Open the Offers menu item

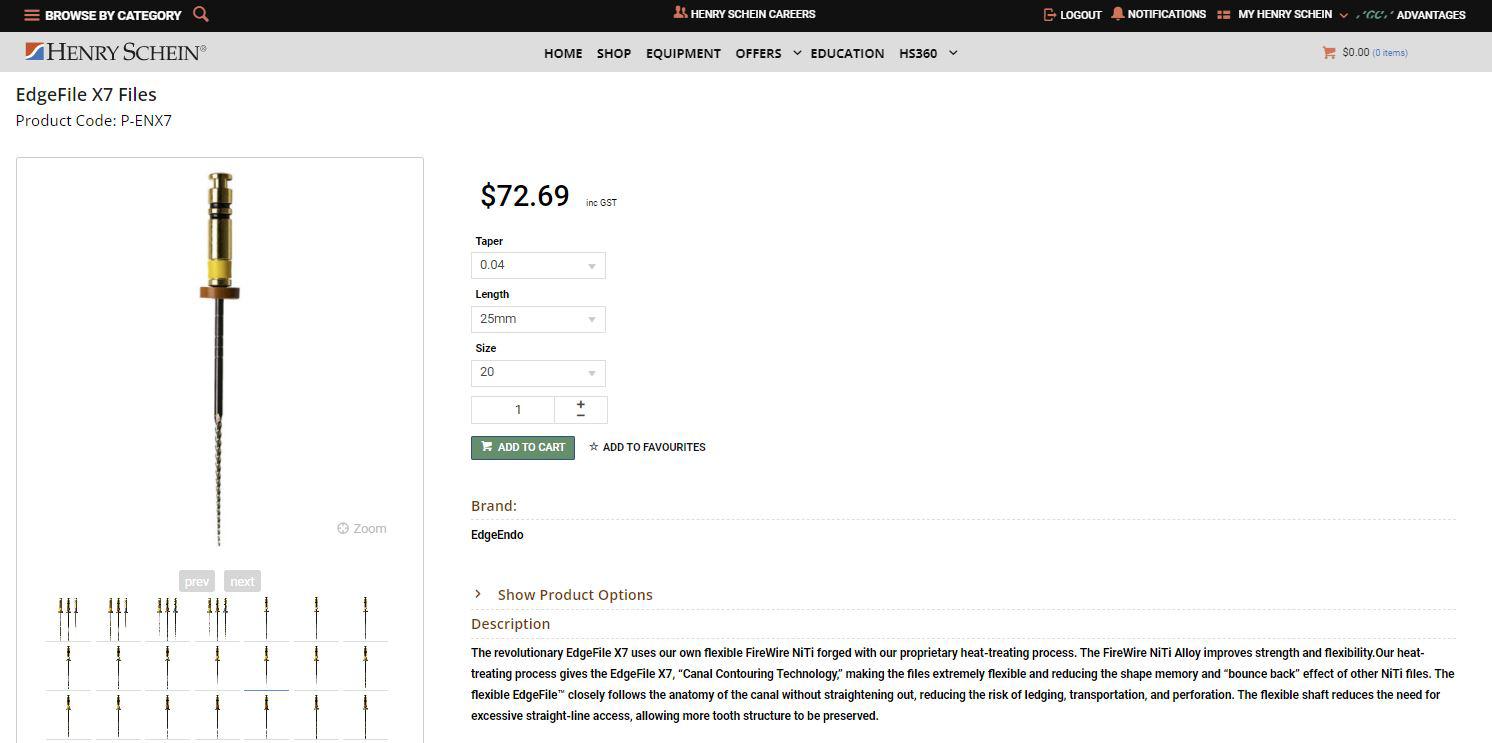click(x=758, y=53)
